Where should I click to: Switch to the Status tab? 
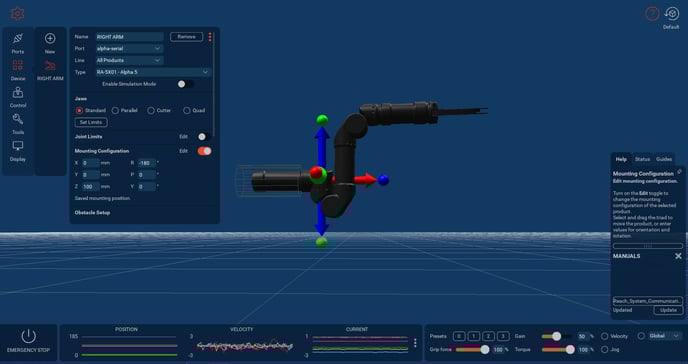pyautogui.click(x=642, y=159)
